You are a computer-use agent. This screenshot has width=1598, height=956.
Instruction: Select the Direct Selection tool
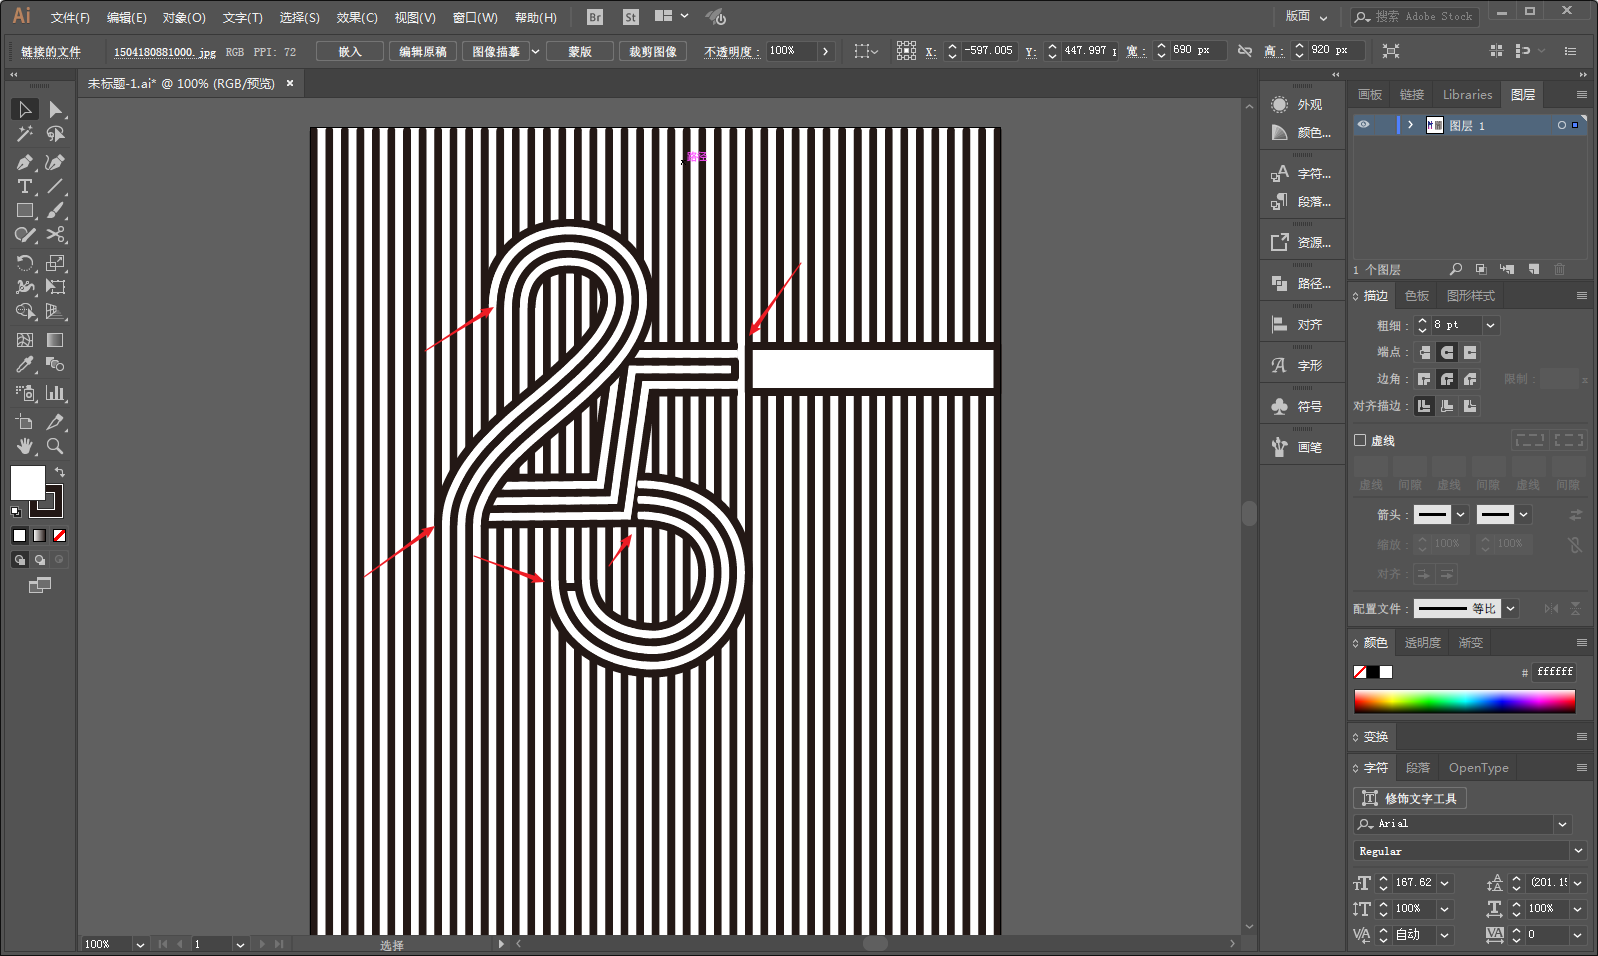pyautogui.click(x=56, y=109)
